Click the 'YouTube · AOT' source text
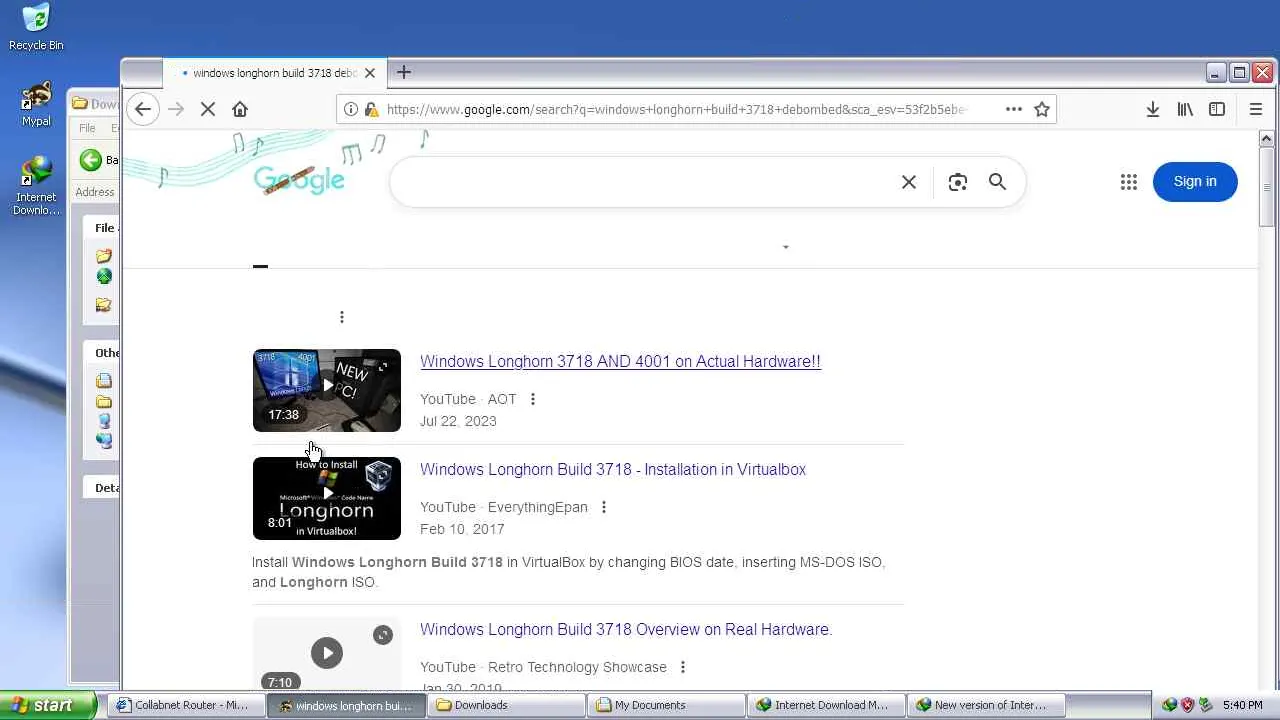Viewport: 1280px width, 720px height. (x=468, y=399)
